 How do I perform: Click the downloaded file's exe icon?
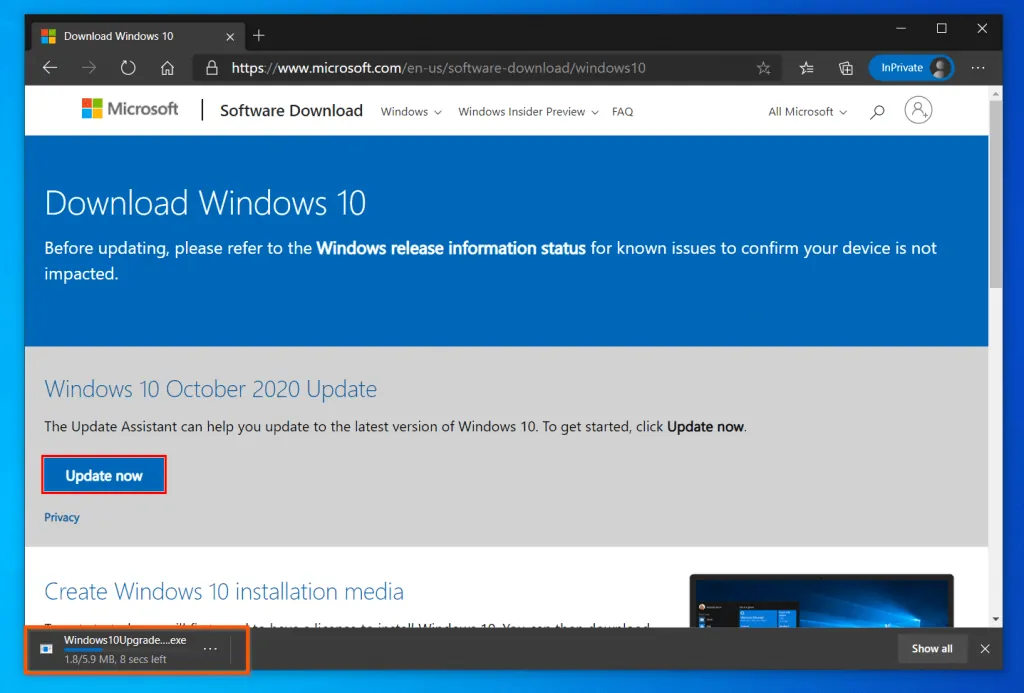pyautogui.click(x=46, y=649)
